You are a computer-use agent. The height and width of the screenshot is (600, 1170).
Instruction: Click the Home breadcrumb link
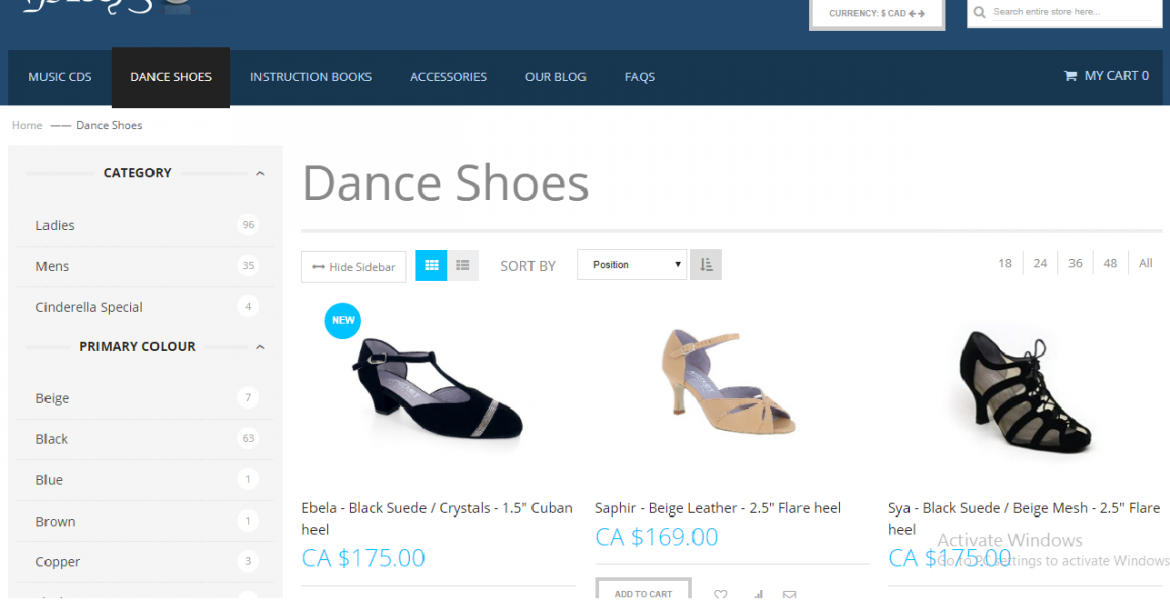click(27, 125)
